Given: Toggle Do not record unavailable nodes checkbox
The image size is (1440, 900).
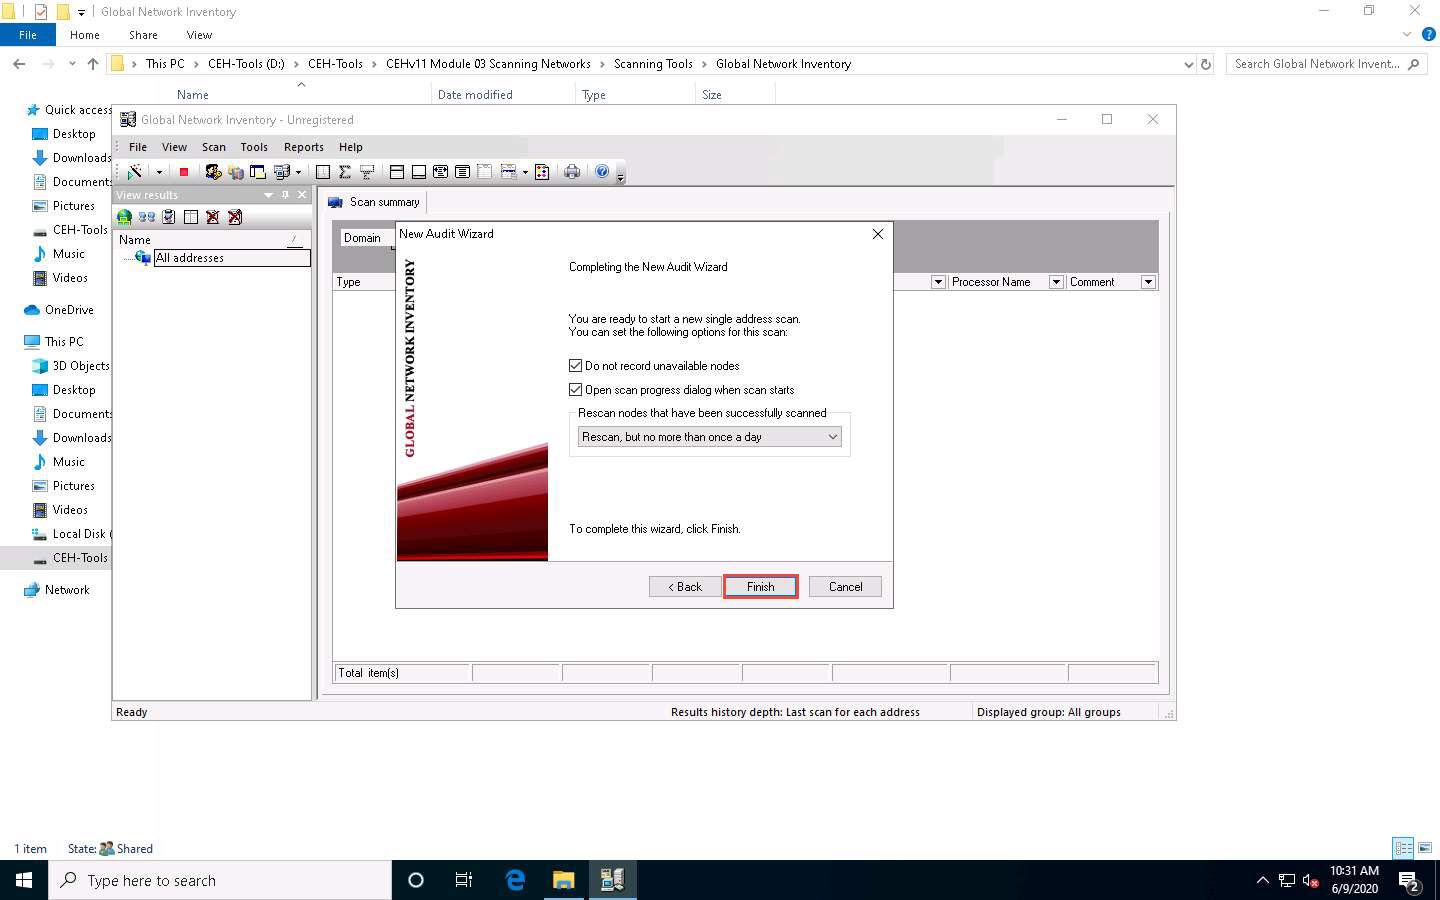Looking at the screenshot, I should 575,366.
